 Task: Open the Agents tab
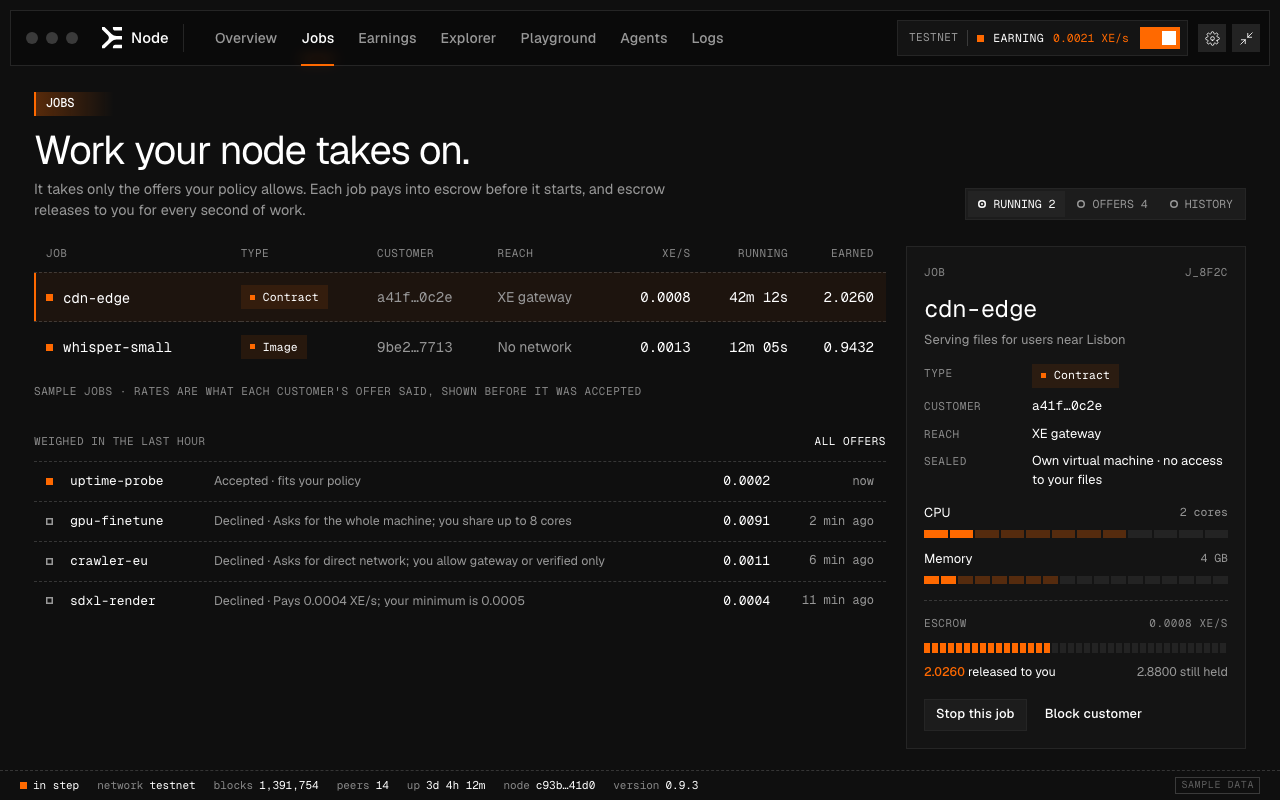click(x=644, y=38)
